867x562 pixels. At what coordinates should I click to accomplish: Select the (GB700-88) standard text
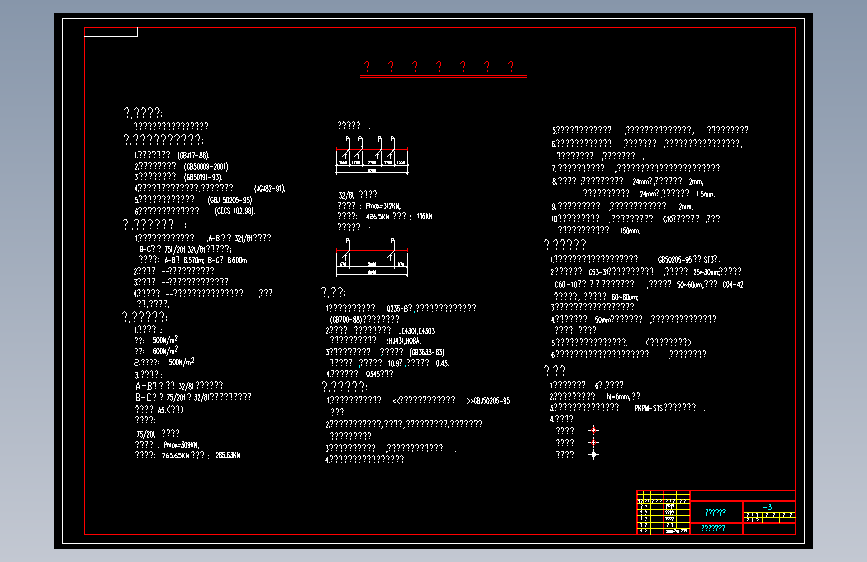pyautogui.click(x=346, y=319)
